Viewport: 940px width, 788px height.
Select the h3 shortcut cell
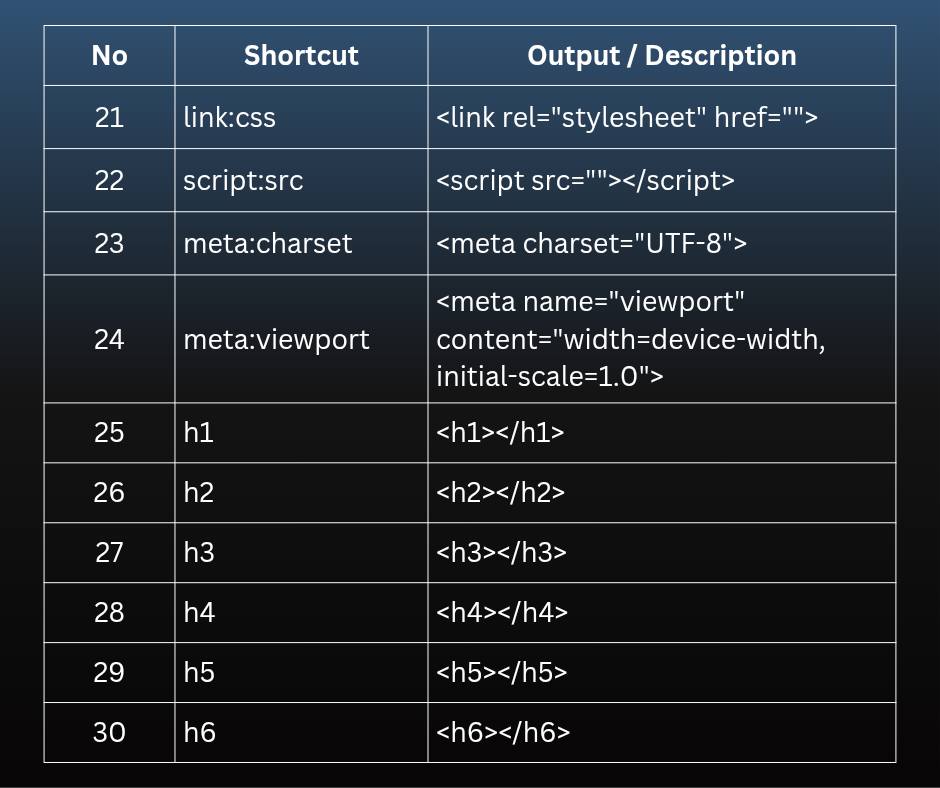[x=301, y=552]
